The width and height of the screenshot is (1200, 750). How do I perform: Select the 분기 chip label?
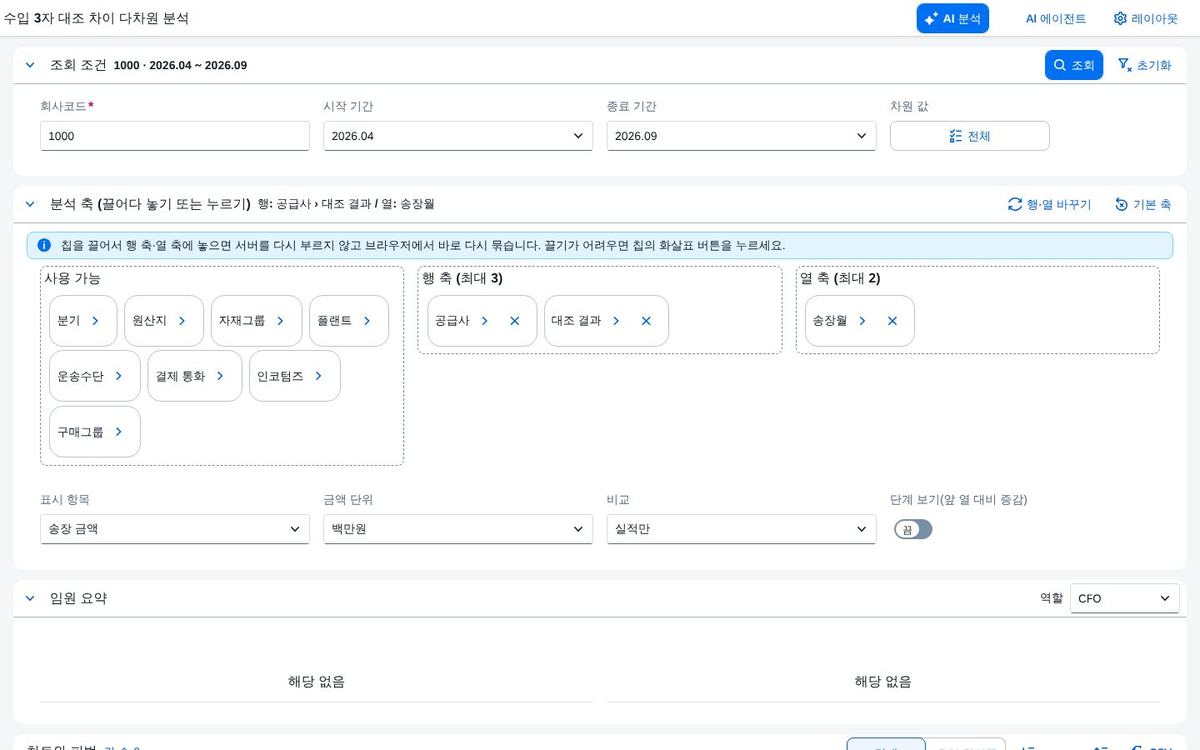[68, 321]
